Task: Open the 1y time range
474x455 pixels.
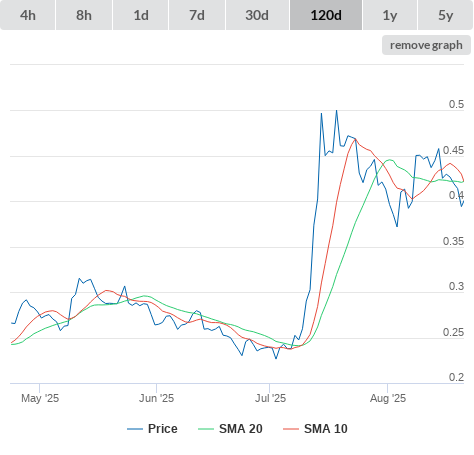Action: pos(390,15)
